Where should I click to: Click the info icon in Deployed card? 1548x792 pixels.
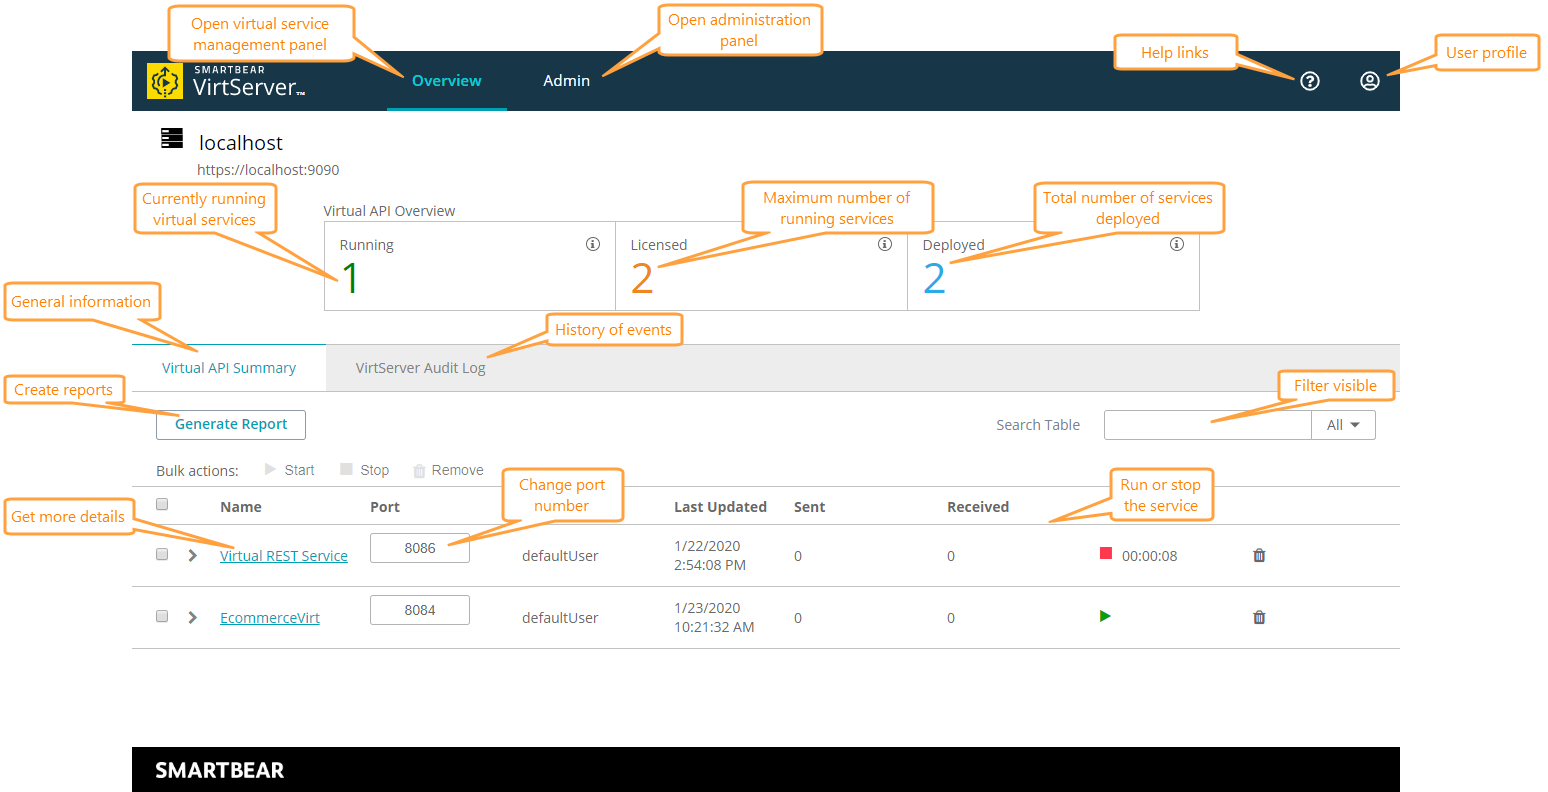(x=1177, y=244)
